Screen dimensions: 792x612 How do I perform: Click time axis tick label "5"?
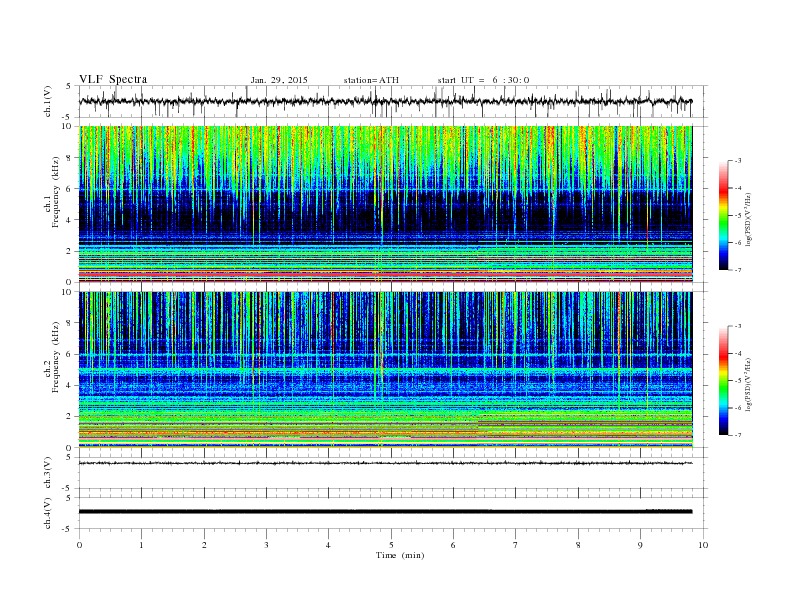pos(391,545)
